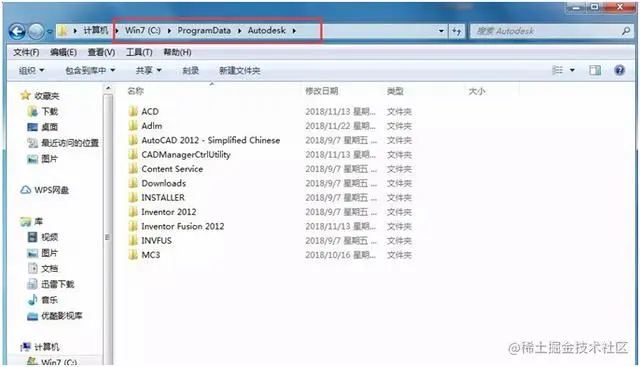The image size is (640, 367).
Task: Open the 查看(V) menu
Action: click(101, 52)
